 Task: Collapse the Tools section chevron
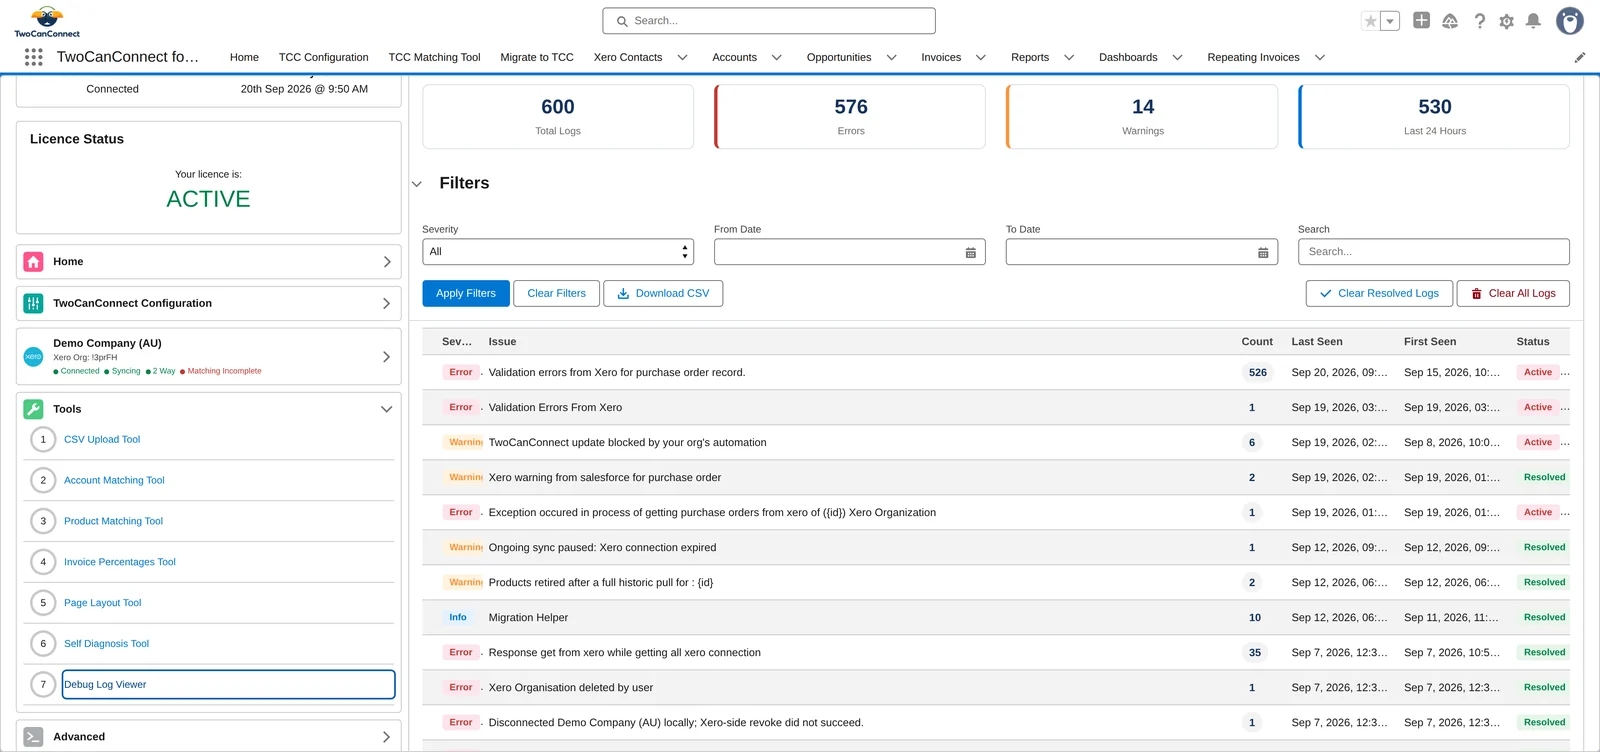click(x=386, y=409)
